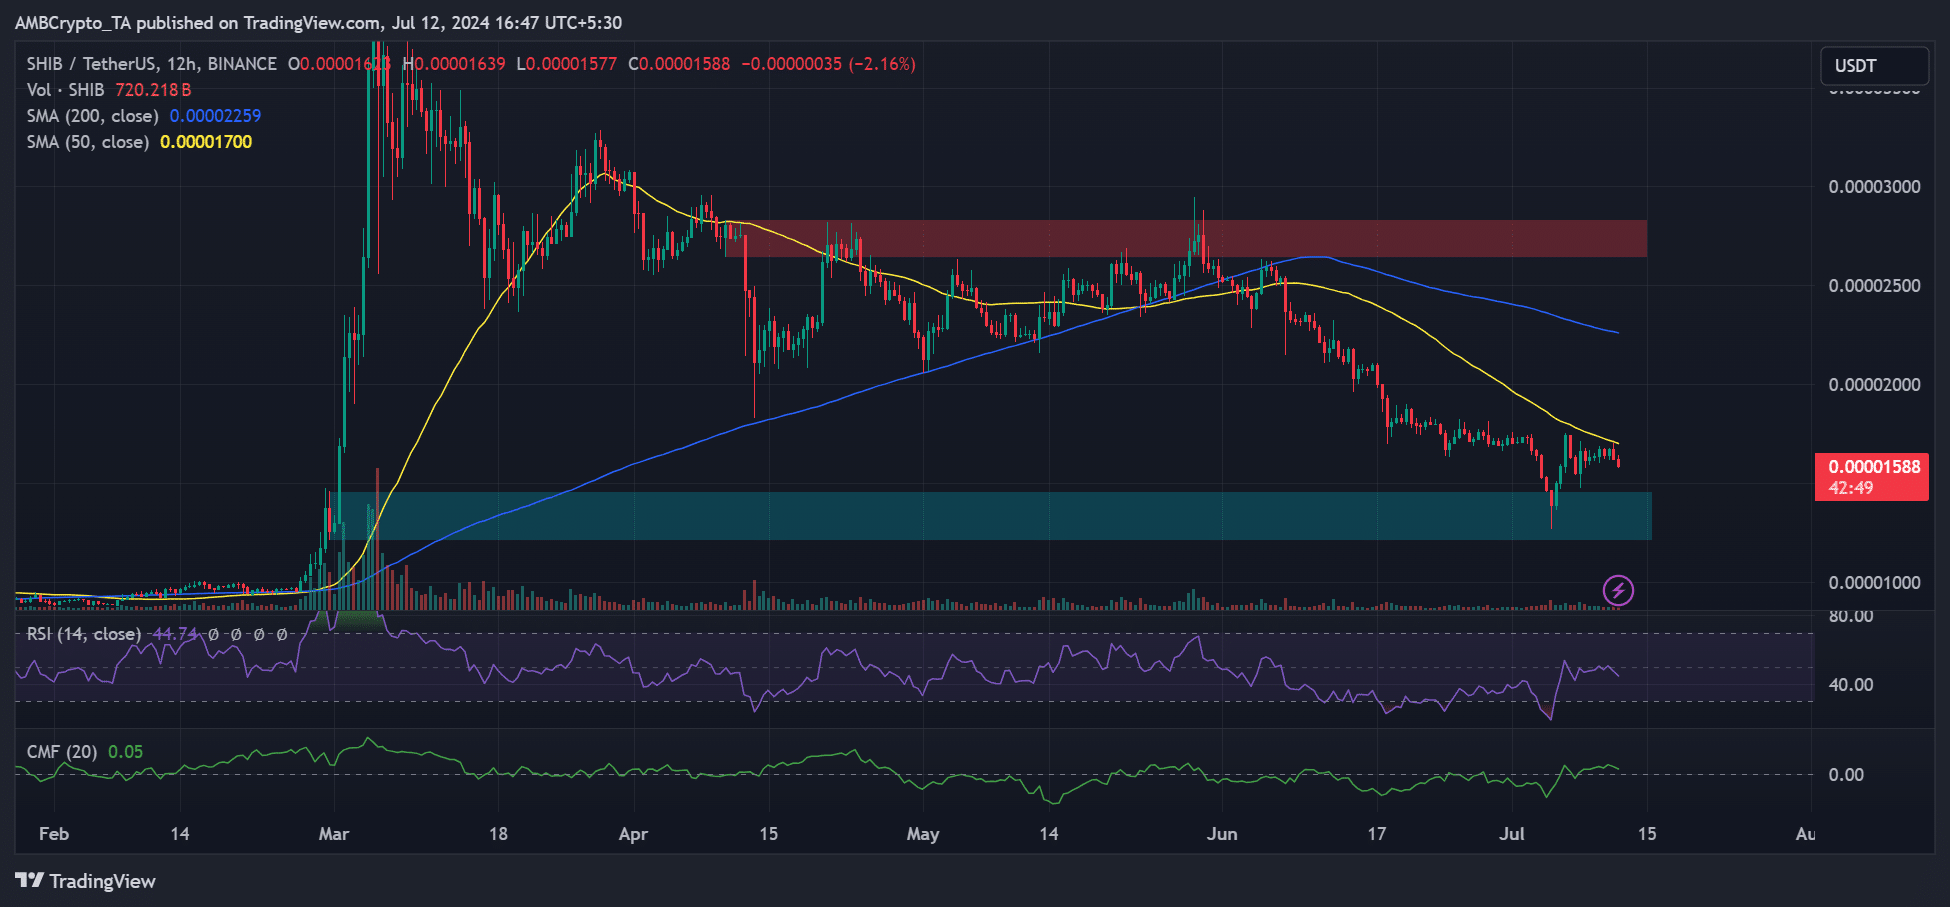Click the Feb date on time axis
1950x907 pixels.
(x=54, y=834)
